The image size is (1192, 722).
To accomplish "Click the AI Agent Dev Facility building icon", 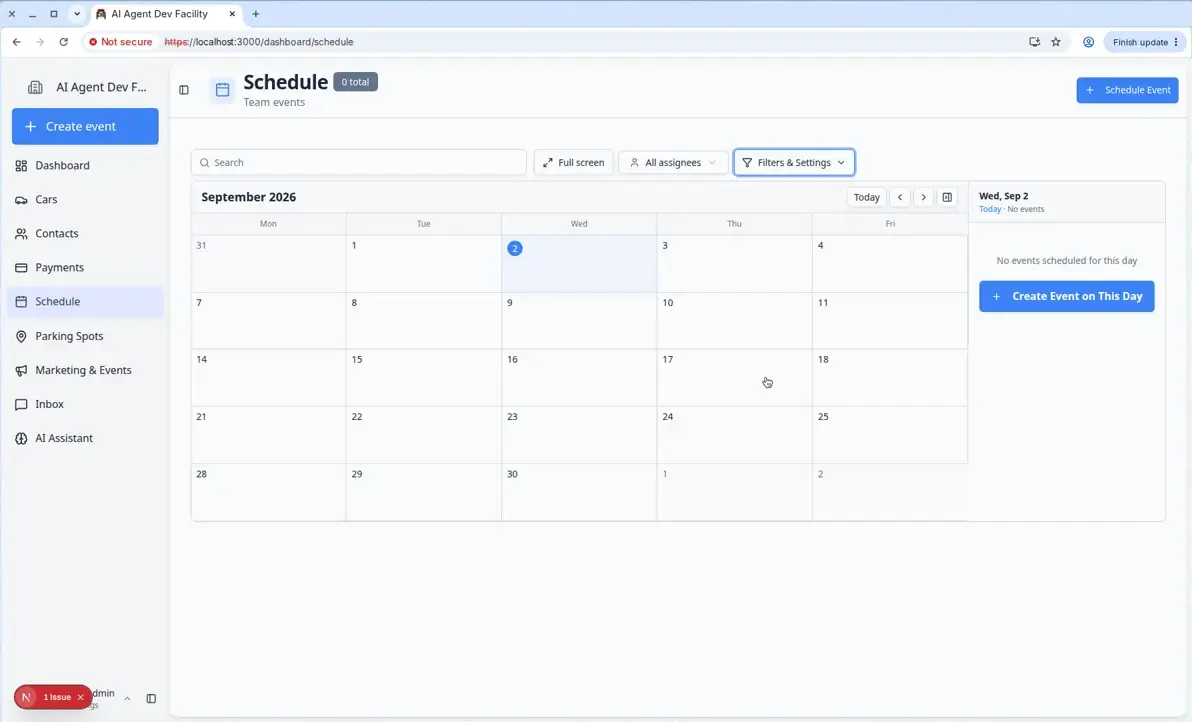I will [35, 87].
